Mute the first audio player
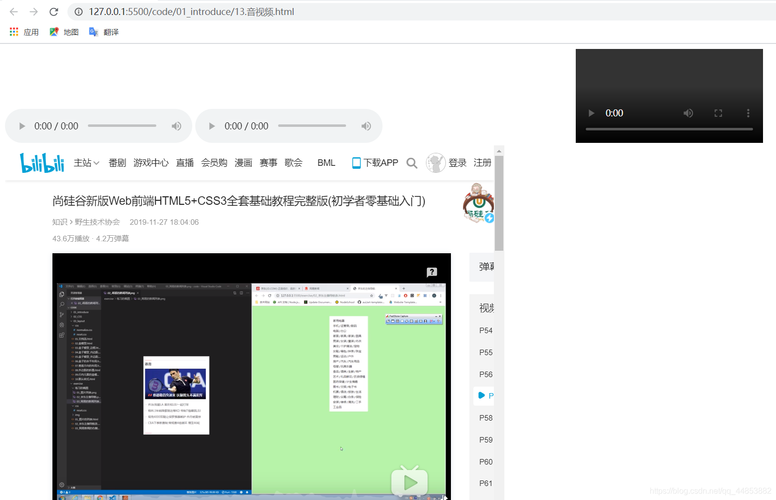The height and width of the screenshot is (500, 776). tap(176, 126)
